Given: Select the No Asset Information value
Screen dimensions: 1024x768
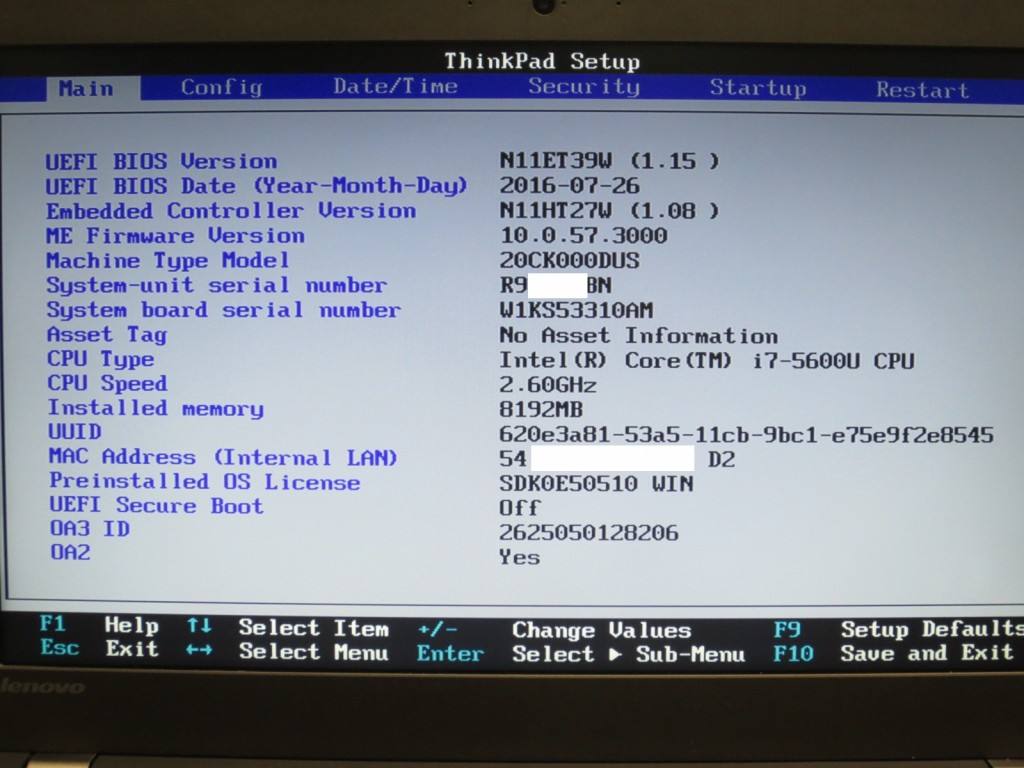Looking at the screenshot, I should pos(639,336).
